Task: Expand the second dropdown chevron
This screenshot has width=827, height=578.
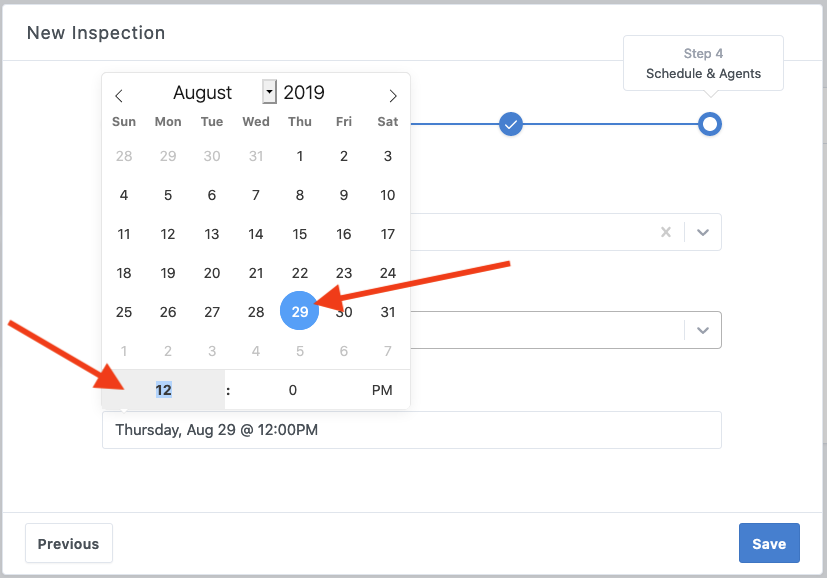Action: coord(703,330)
